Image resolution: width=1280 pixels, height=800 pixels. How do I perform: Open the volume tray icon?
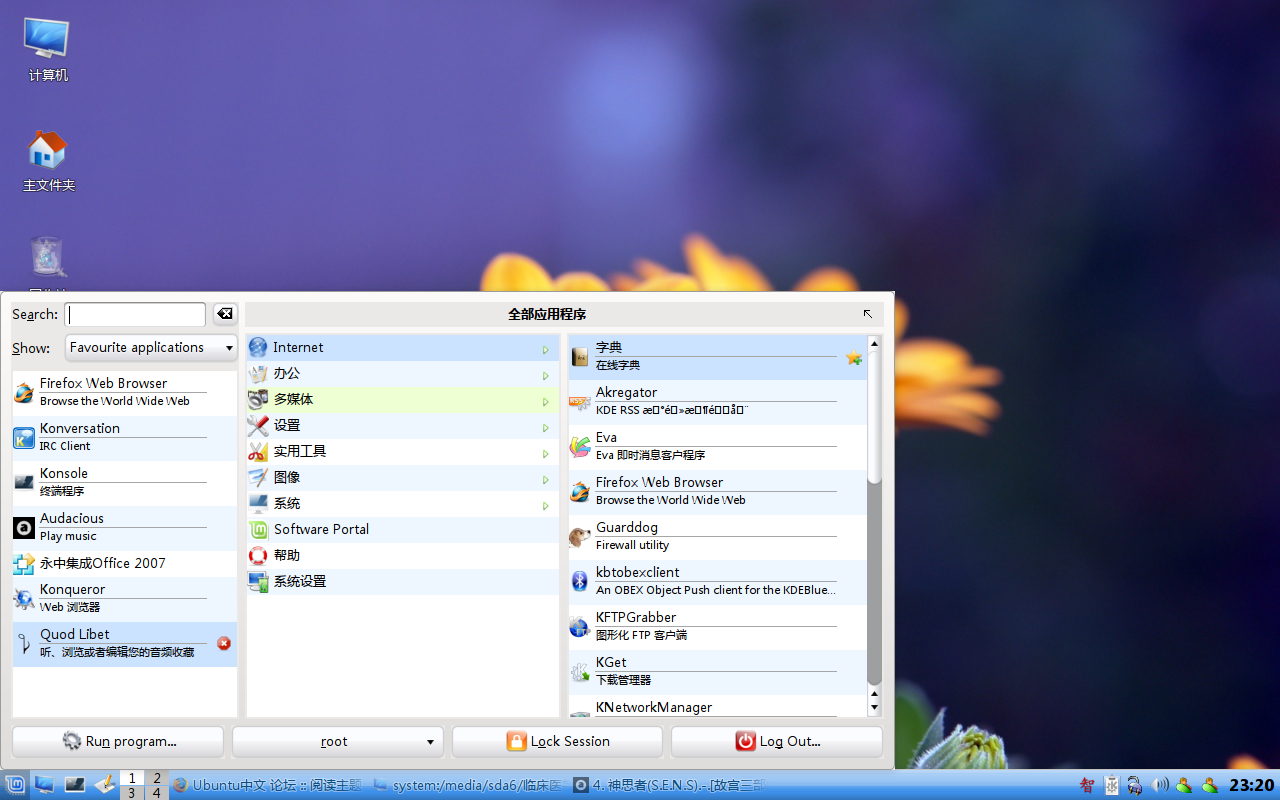pos(1160,785)
